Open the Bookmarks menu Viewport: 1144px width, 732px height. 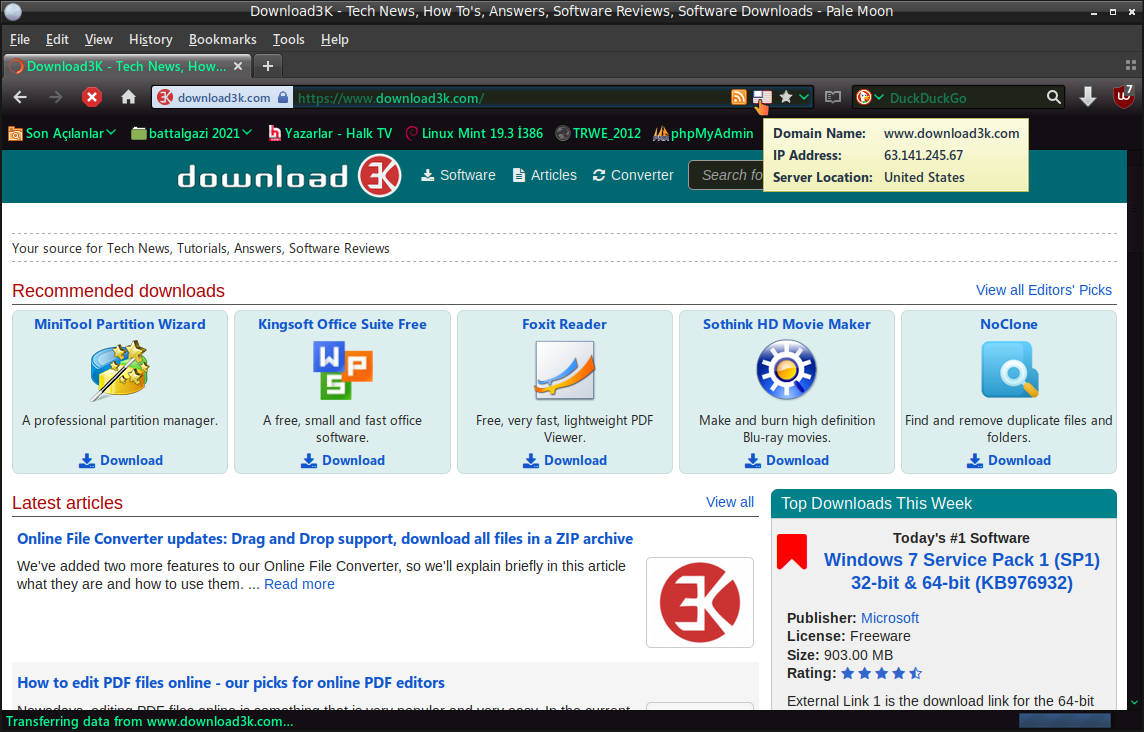coord(223,39)
